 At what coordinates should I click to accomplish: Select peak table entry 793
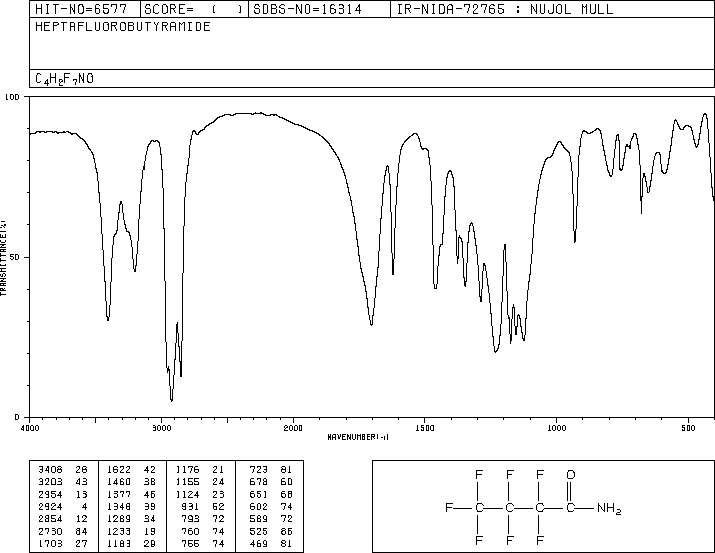[x=190, y=519]
